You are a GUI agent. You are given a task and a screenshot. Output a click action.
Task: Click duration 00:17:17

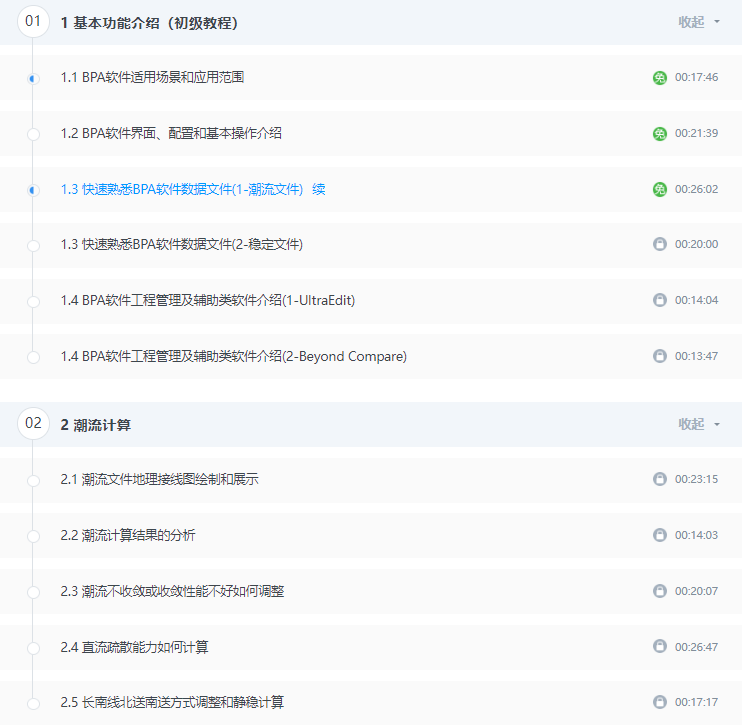click(696, 702)
